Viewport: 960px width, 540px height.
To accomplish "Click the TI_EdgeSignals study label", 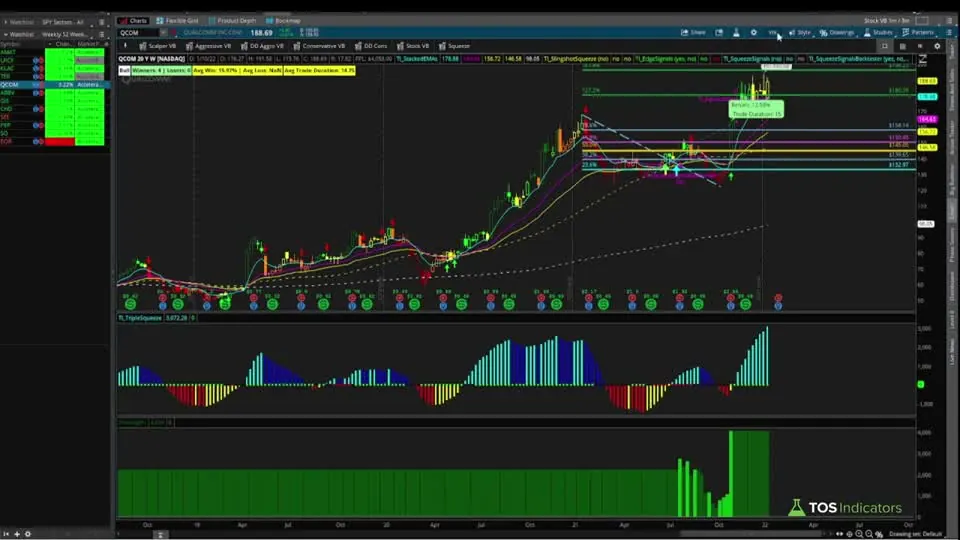I will point(666,59).
